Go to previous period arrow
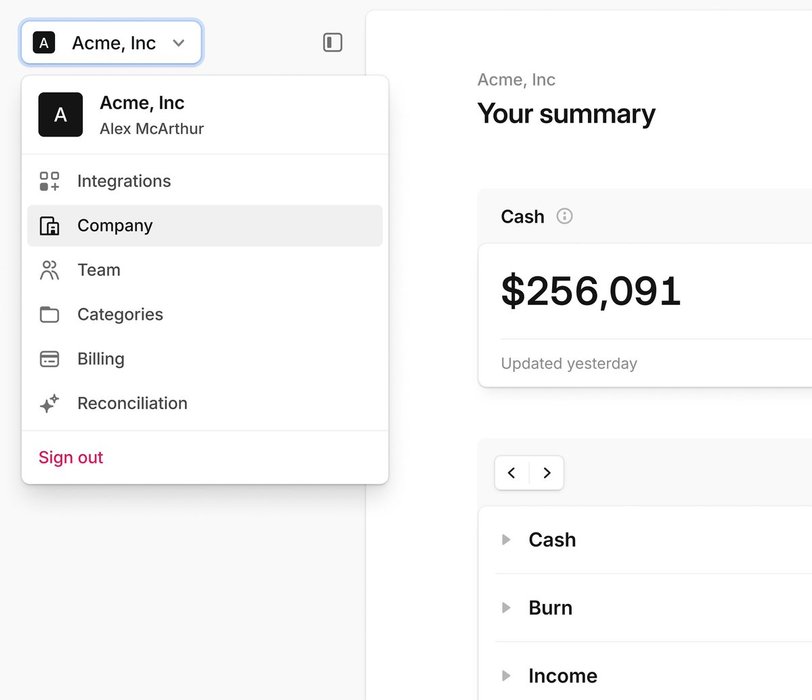Viewport: 812px width, 700px height. (512, 473)
